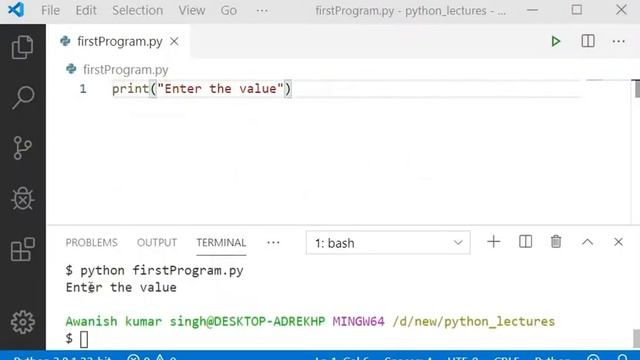640x360 pixels.
Task: Open the Extensions view
Action: point(22,249)
